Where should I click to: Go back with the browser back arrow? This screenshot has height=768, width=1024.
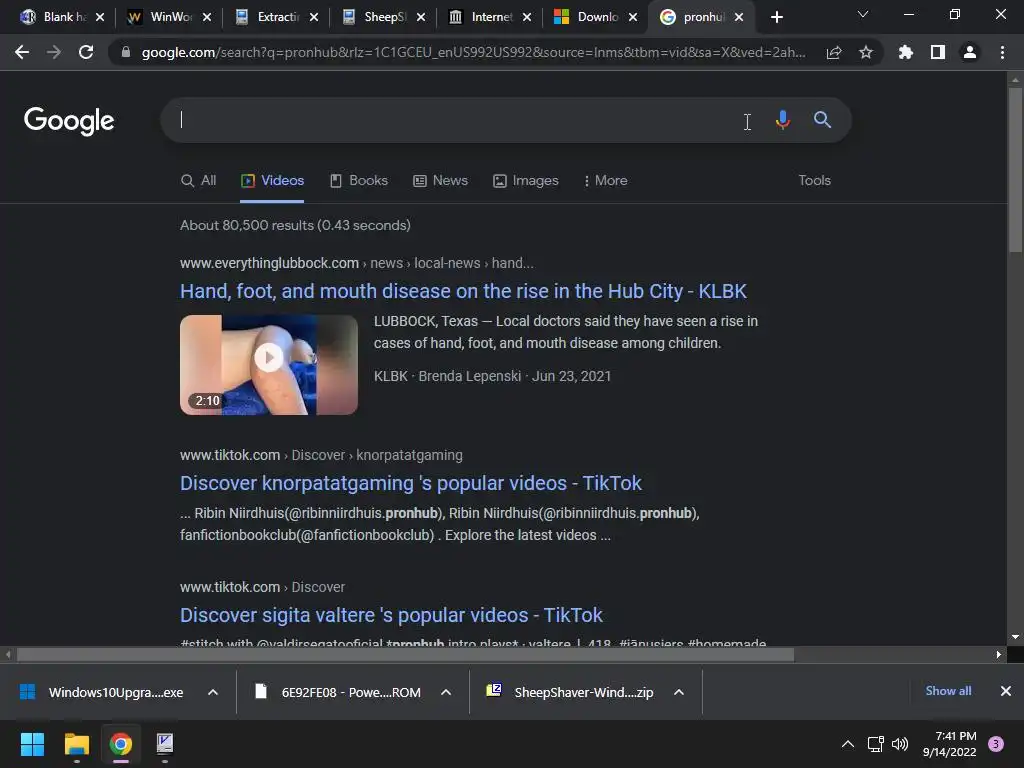point(22,52)
